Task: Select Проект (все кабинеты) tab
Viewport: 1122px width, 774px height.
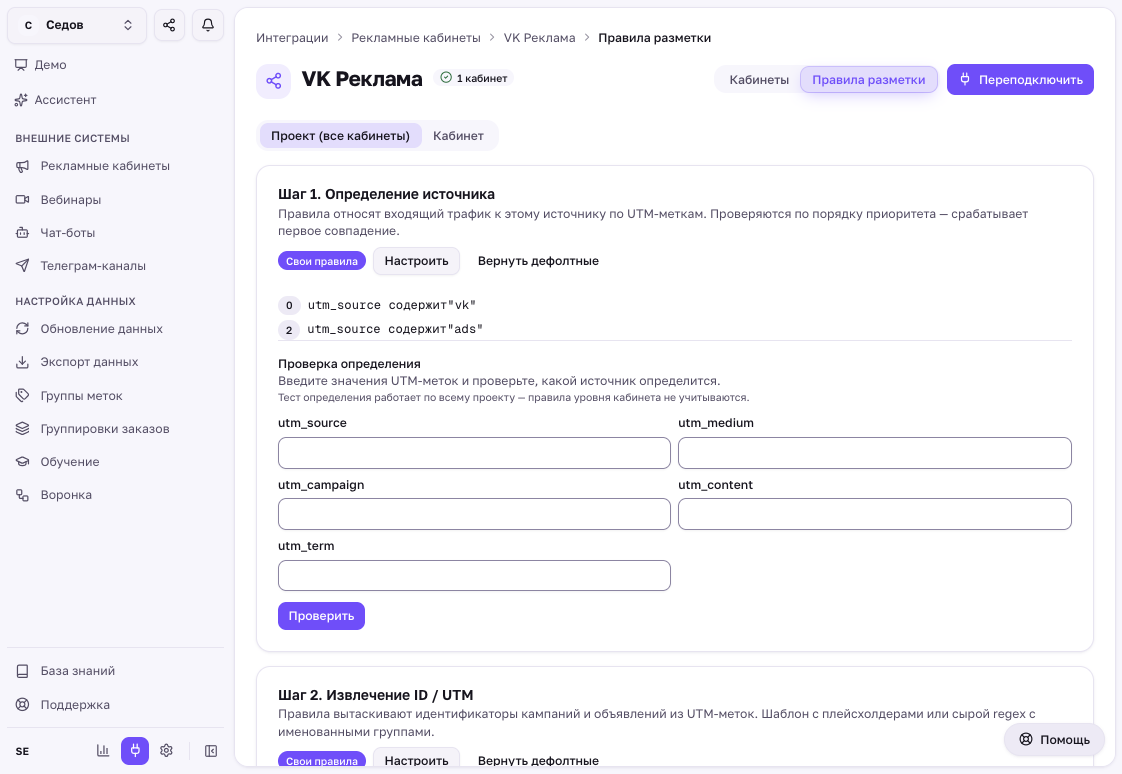Action: (x=340, y=135)
